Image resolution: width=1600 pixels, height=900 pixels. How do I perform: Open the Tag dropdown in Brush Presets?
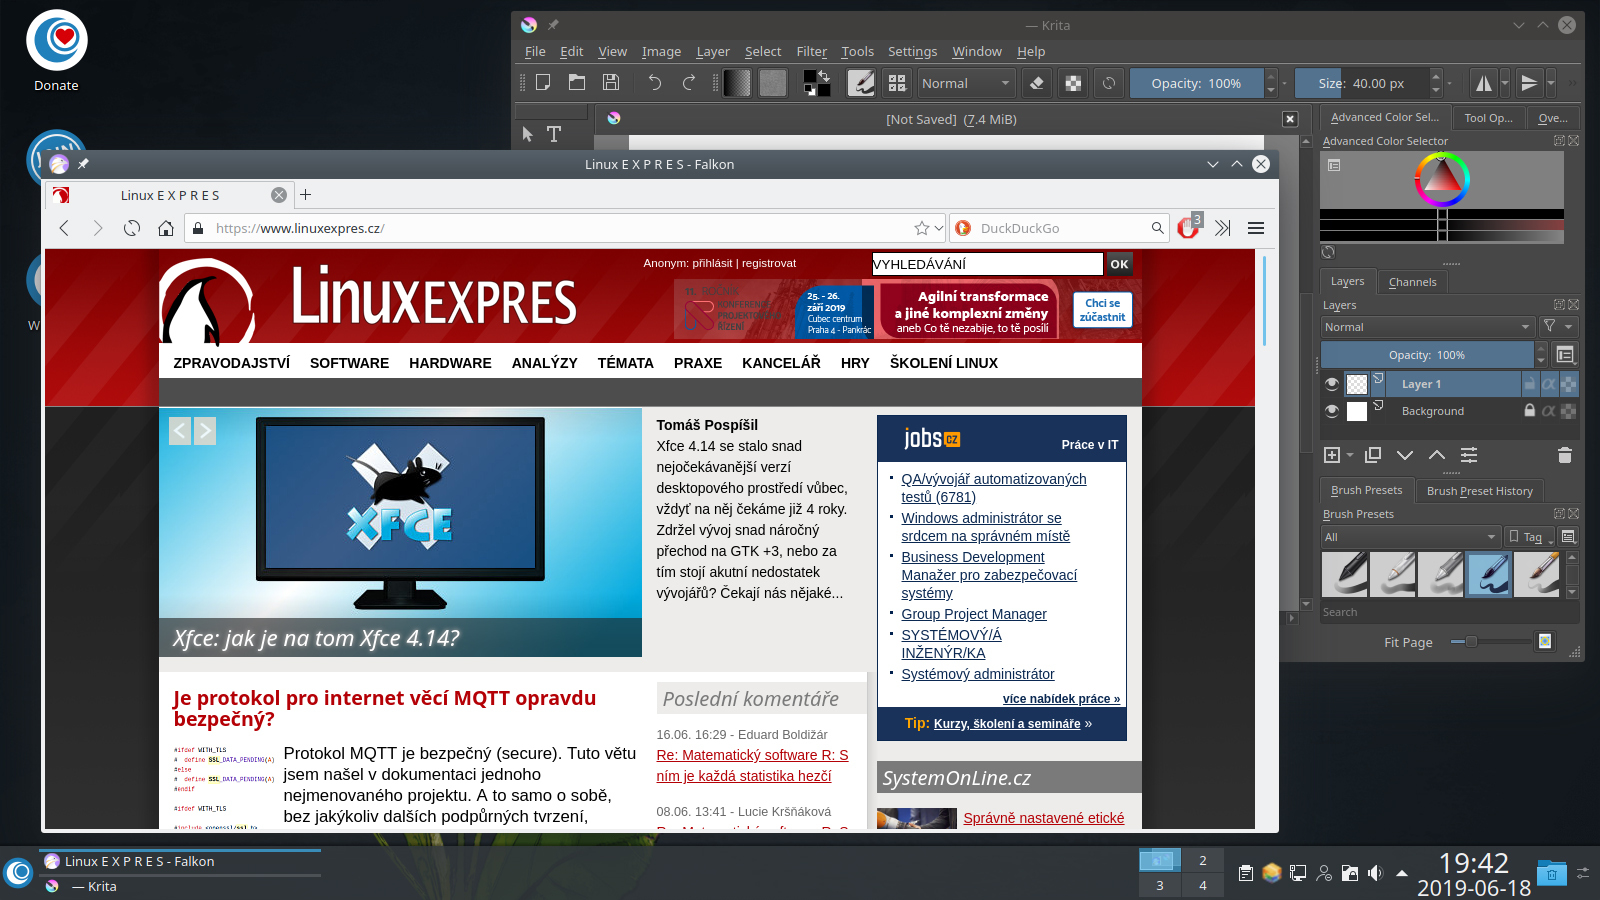(1531, 537)
